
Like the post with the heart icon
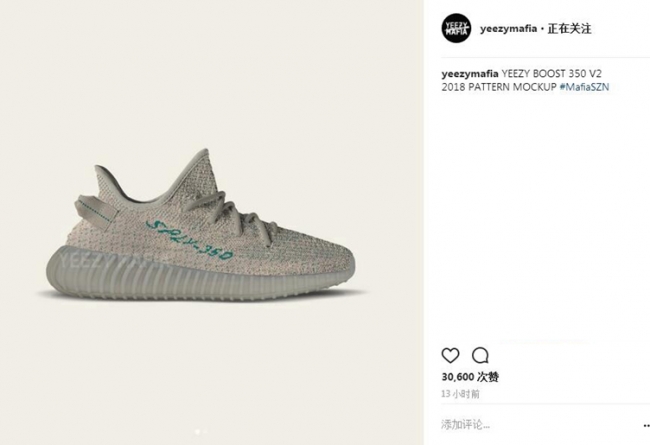[450, 355]
